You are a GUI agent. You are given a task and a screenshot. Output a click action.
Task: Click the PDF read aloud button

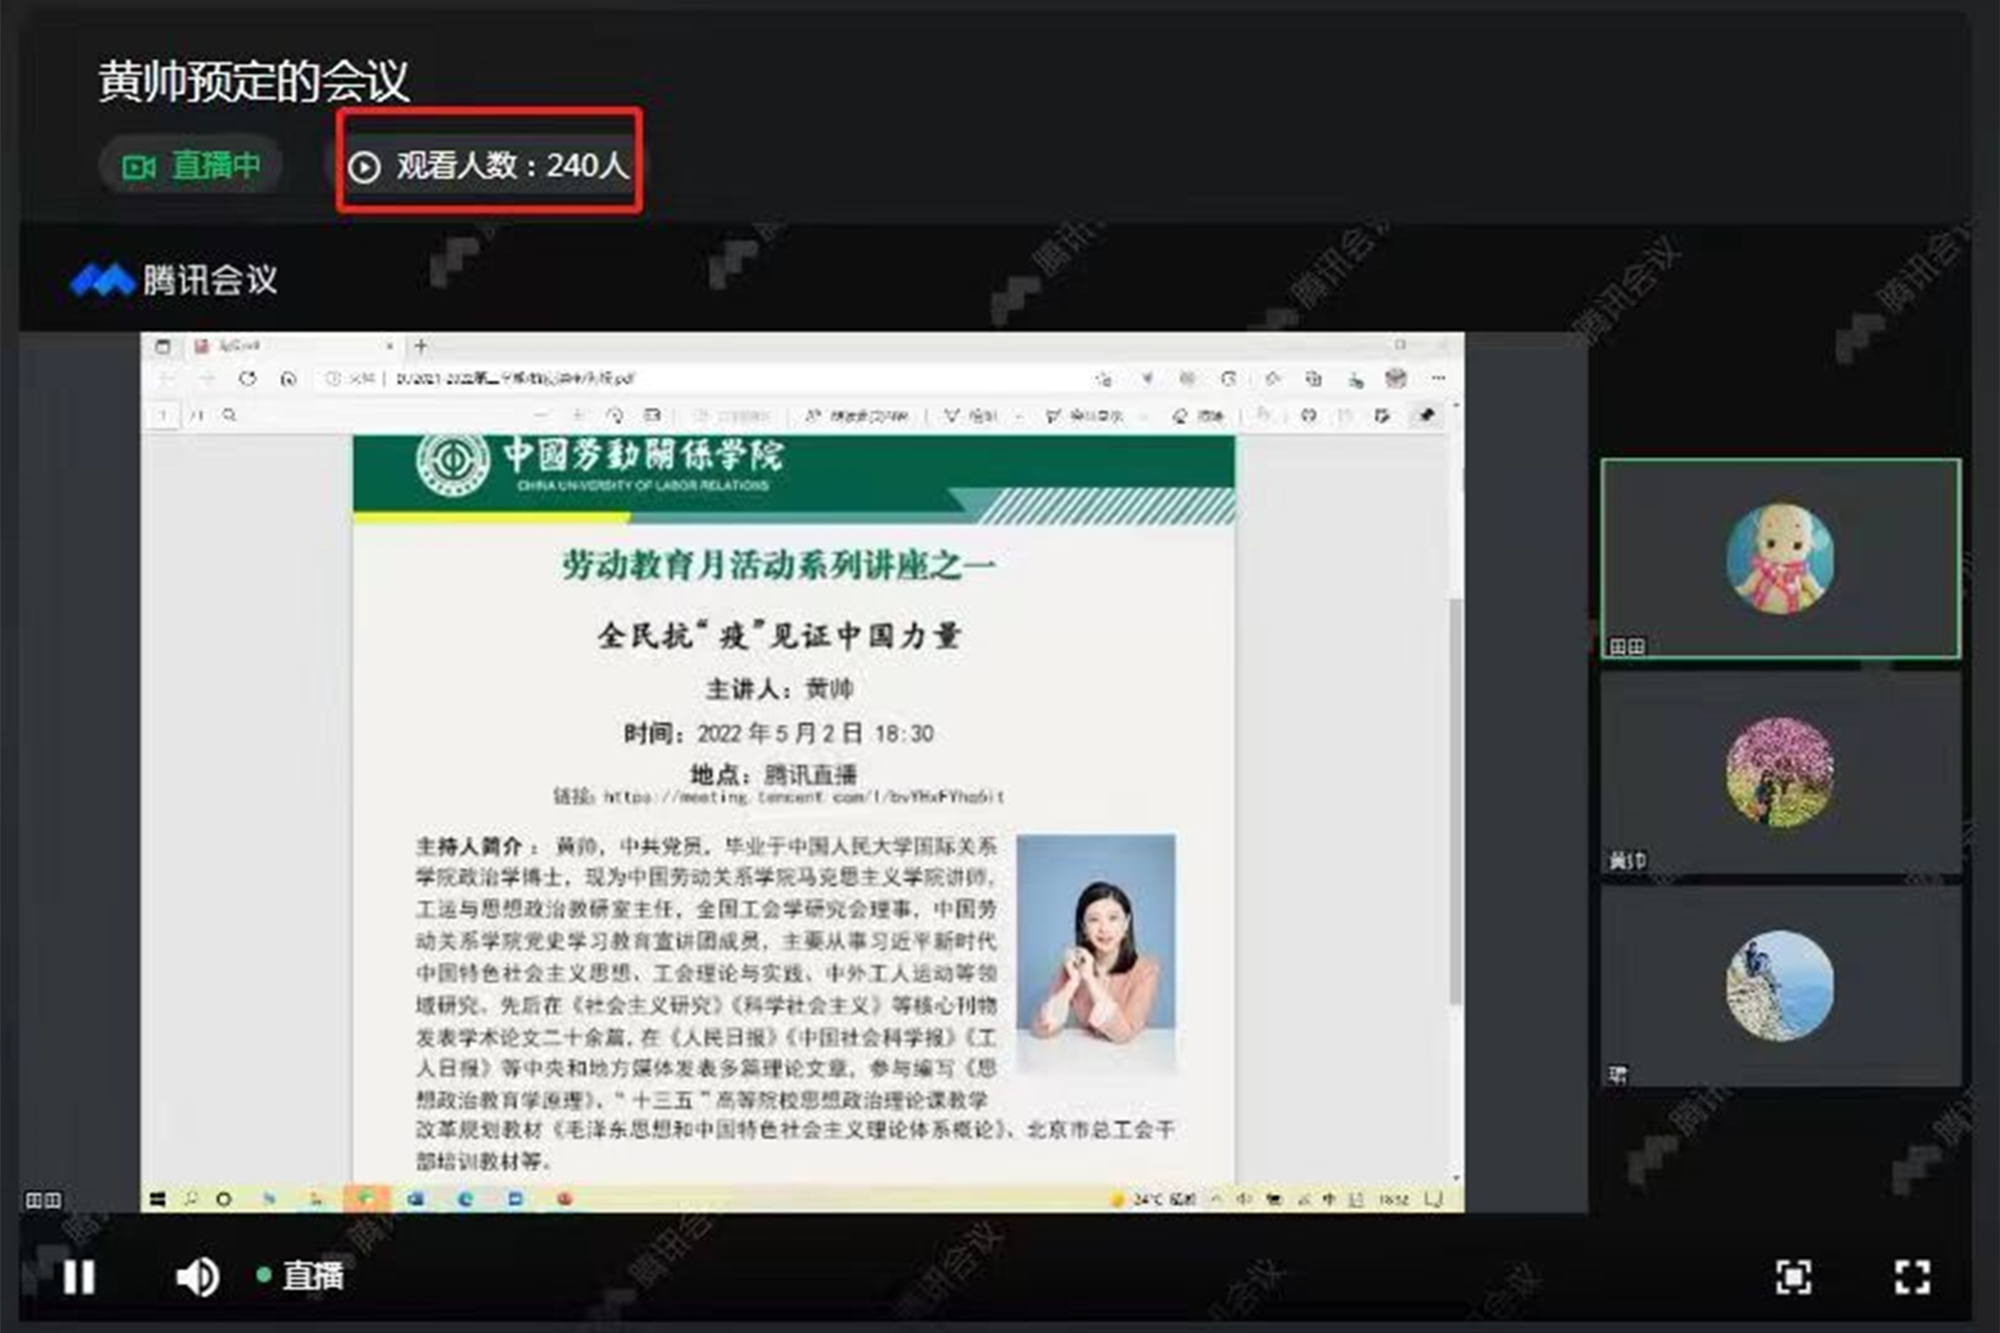click(856, 415)
